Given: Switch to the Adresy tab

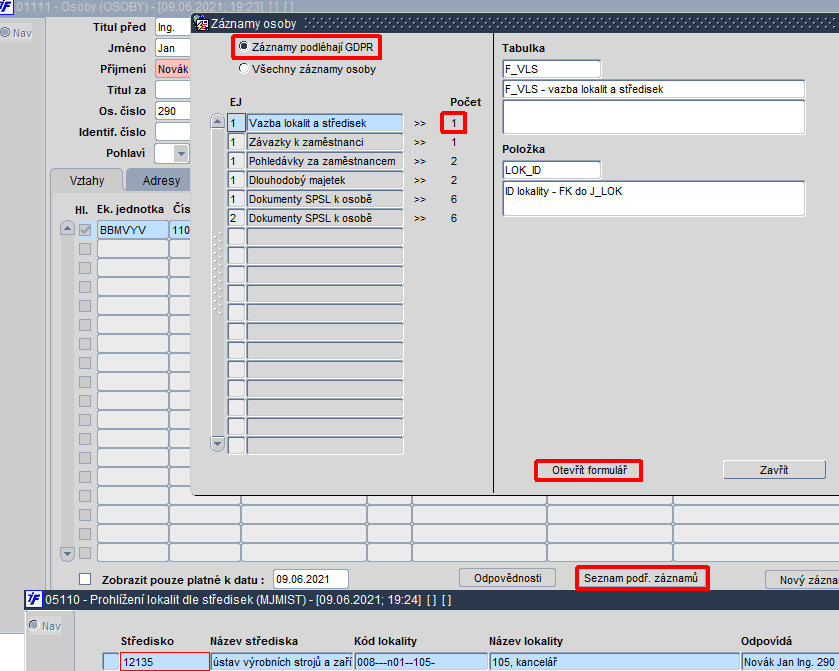Looking at the screenshot, I should click(x=158, y=180).
